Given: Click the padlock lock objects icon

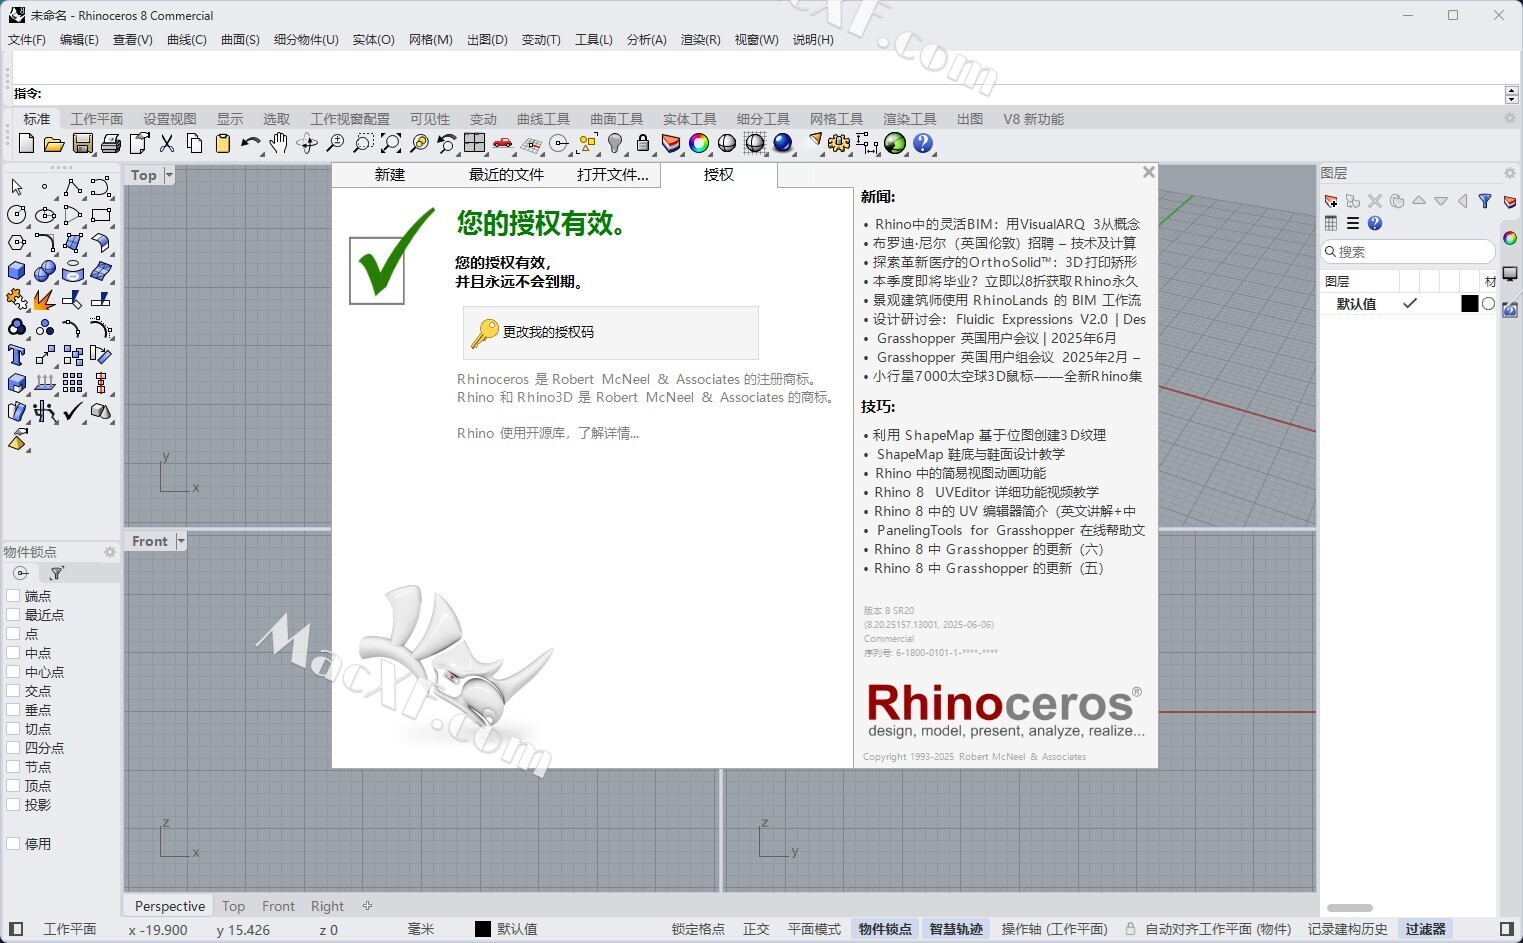Looking at the screenshot, I should 643,144.
